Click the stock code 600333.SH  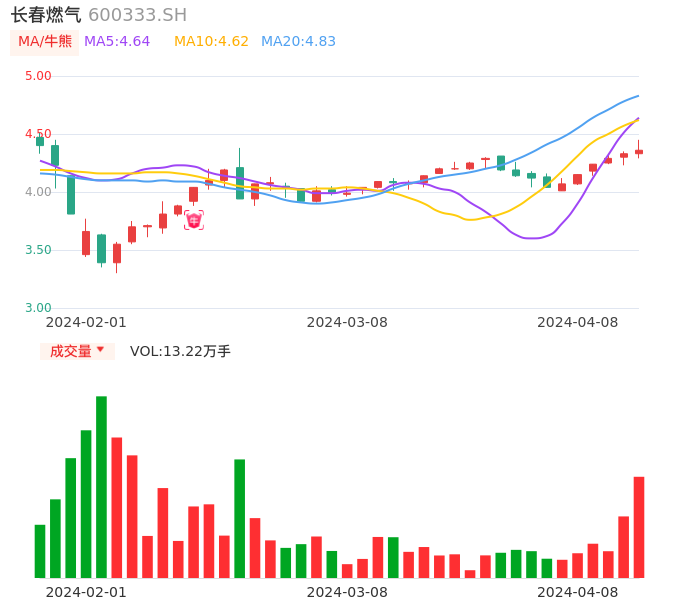137,15
